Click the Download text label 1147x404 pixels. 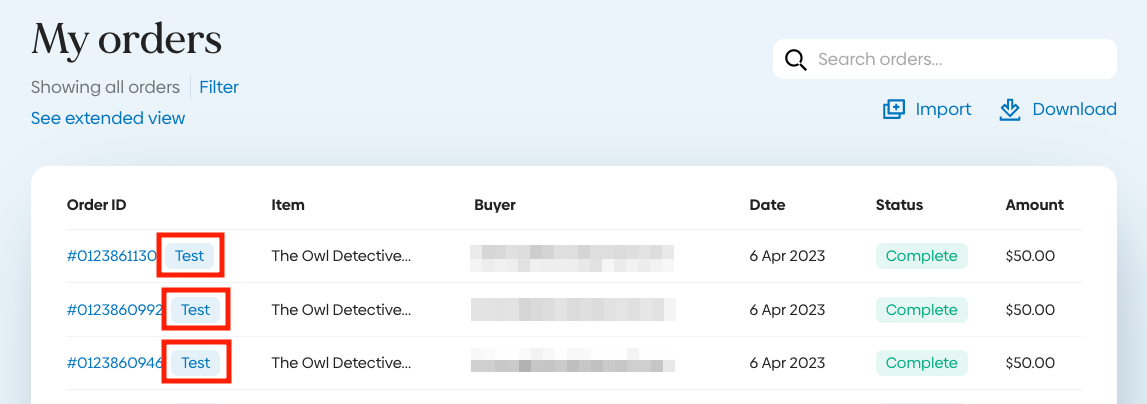1074,109
